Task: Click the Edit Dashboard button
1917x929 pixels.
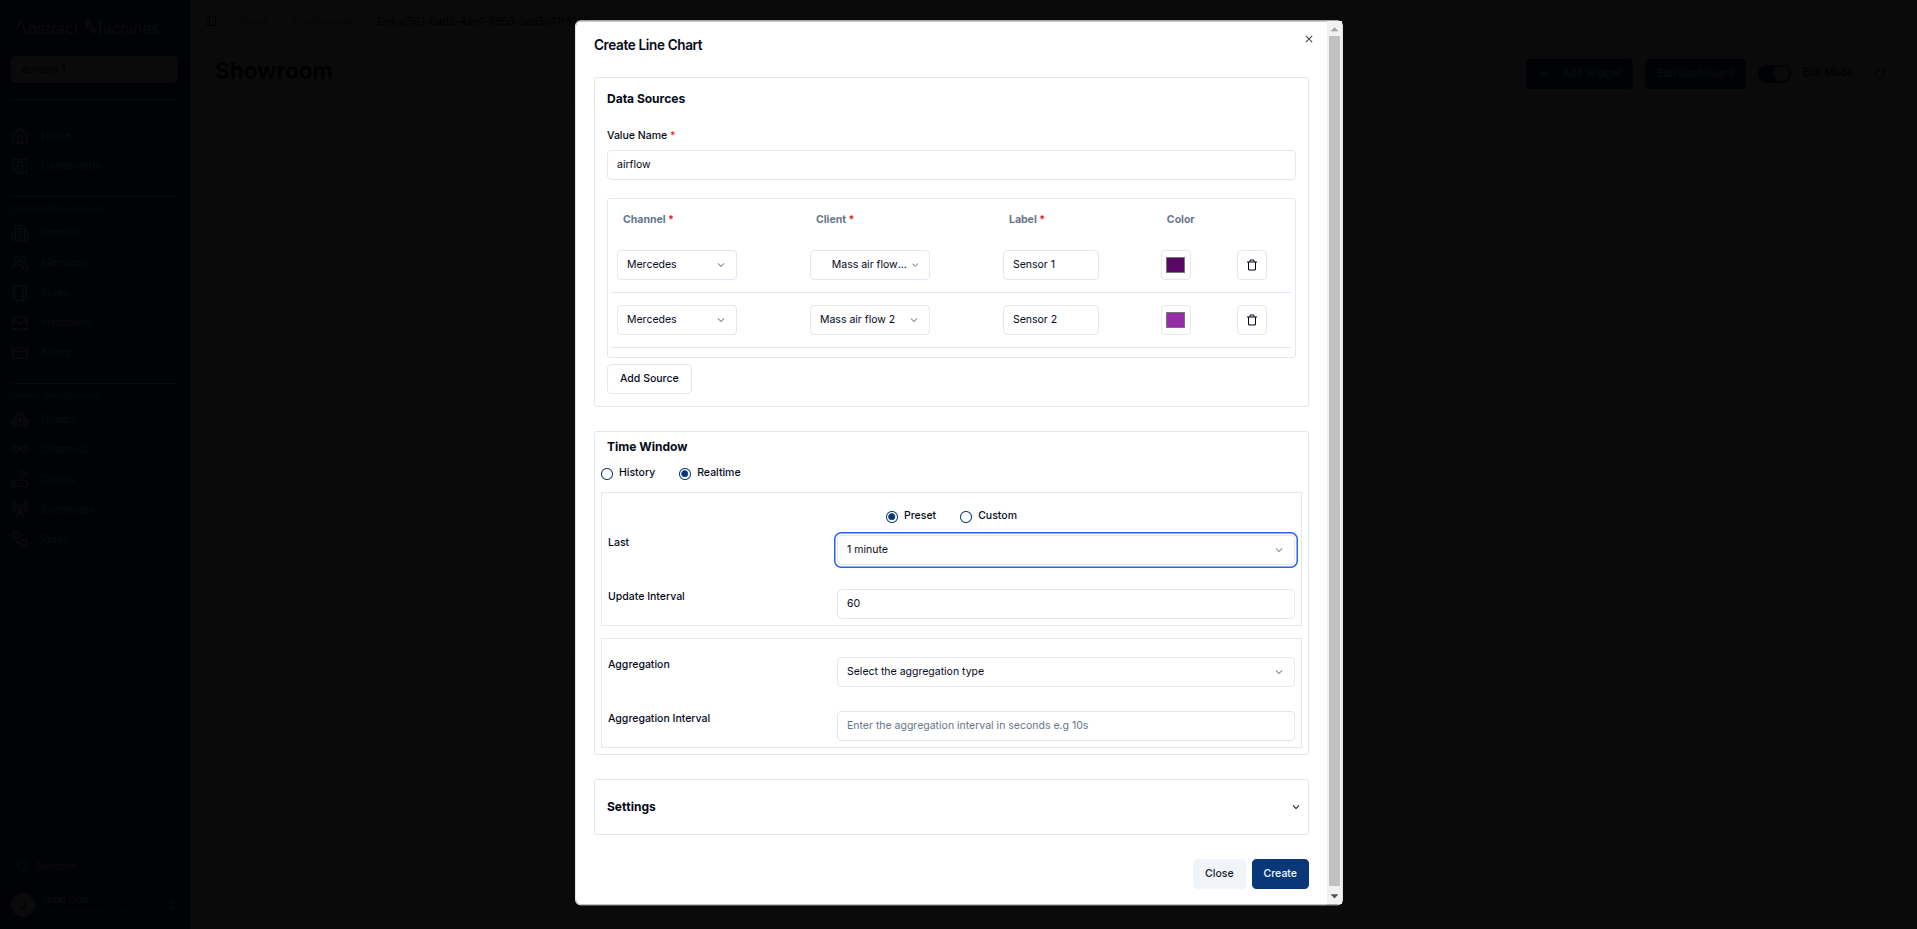Action: point(1695,73)
